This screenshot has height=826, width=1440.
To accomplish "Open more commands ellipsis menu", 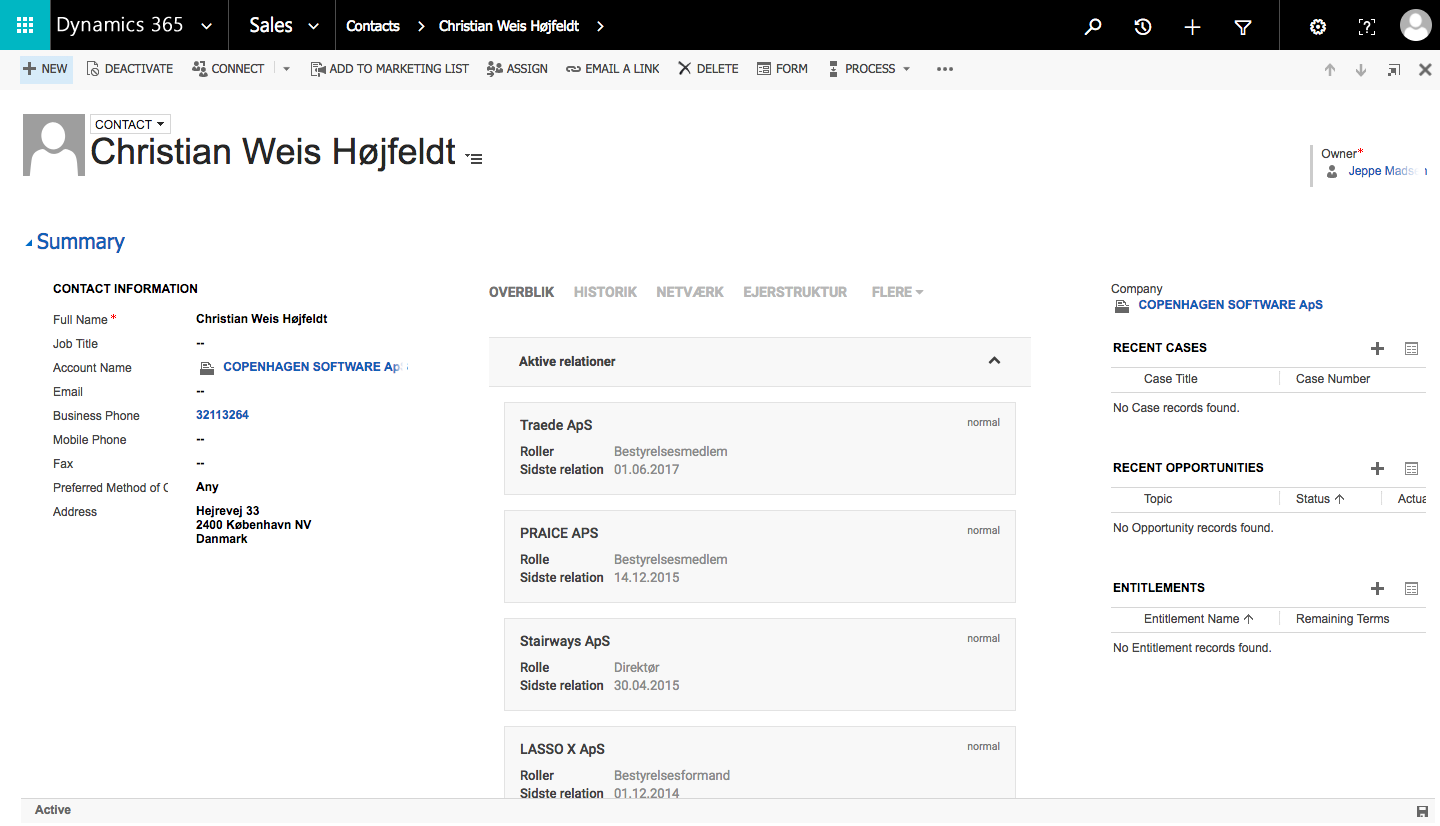I will click(945, 69).
